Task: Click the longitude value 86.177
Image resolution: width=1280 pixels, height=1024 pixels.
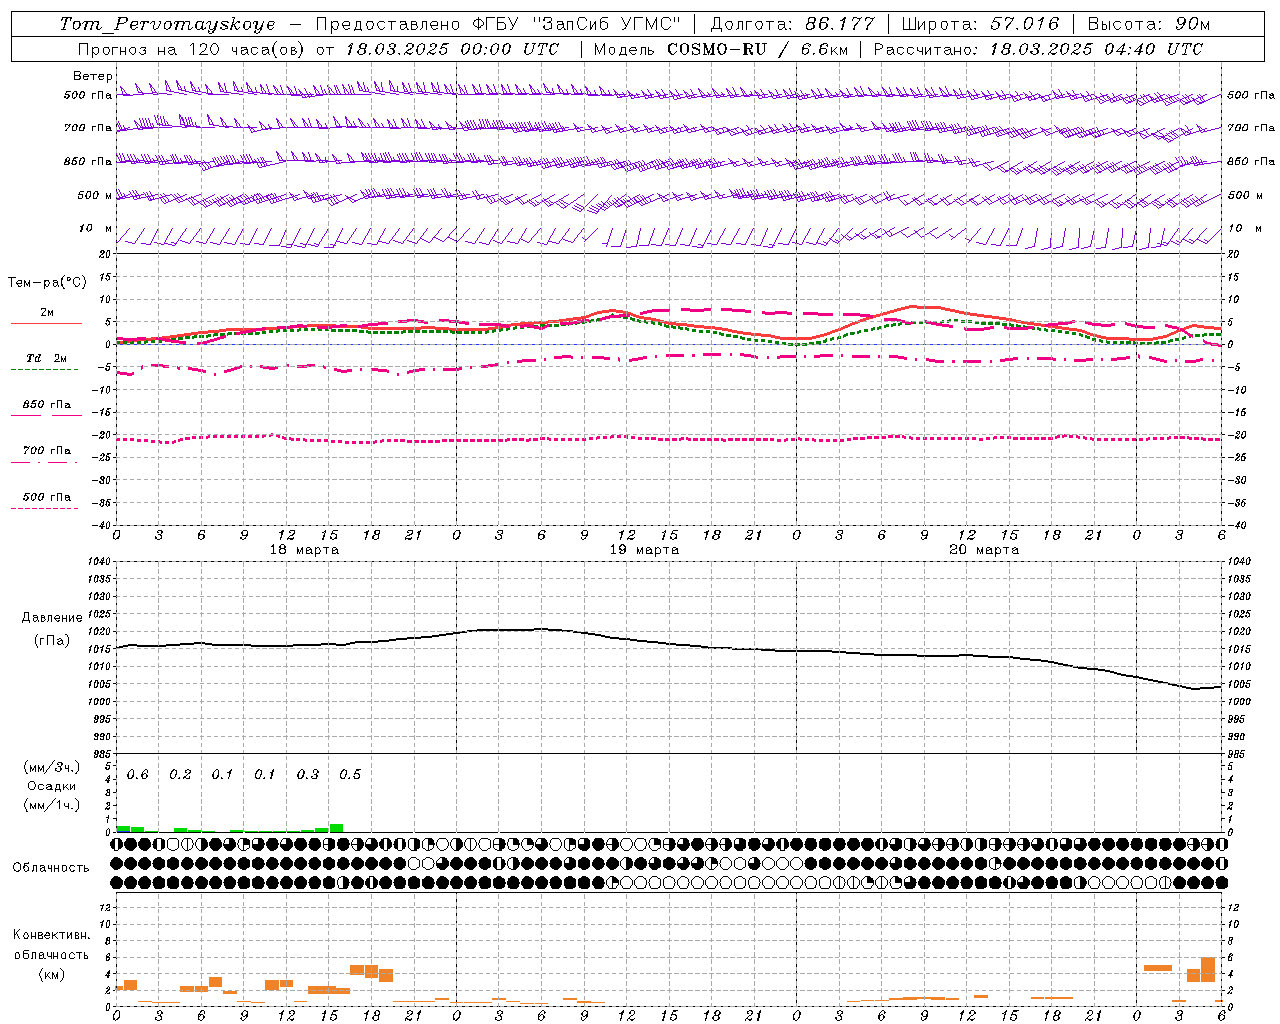Action: point(842,24)
